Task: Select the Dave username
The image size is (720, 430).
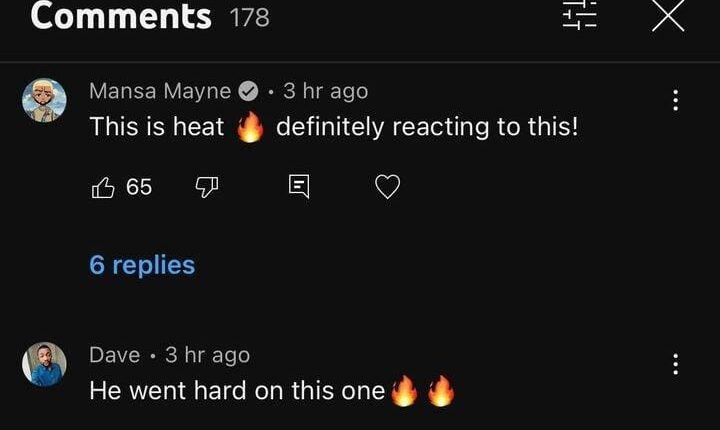Action: coord(114,355)
